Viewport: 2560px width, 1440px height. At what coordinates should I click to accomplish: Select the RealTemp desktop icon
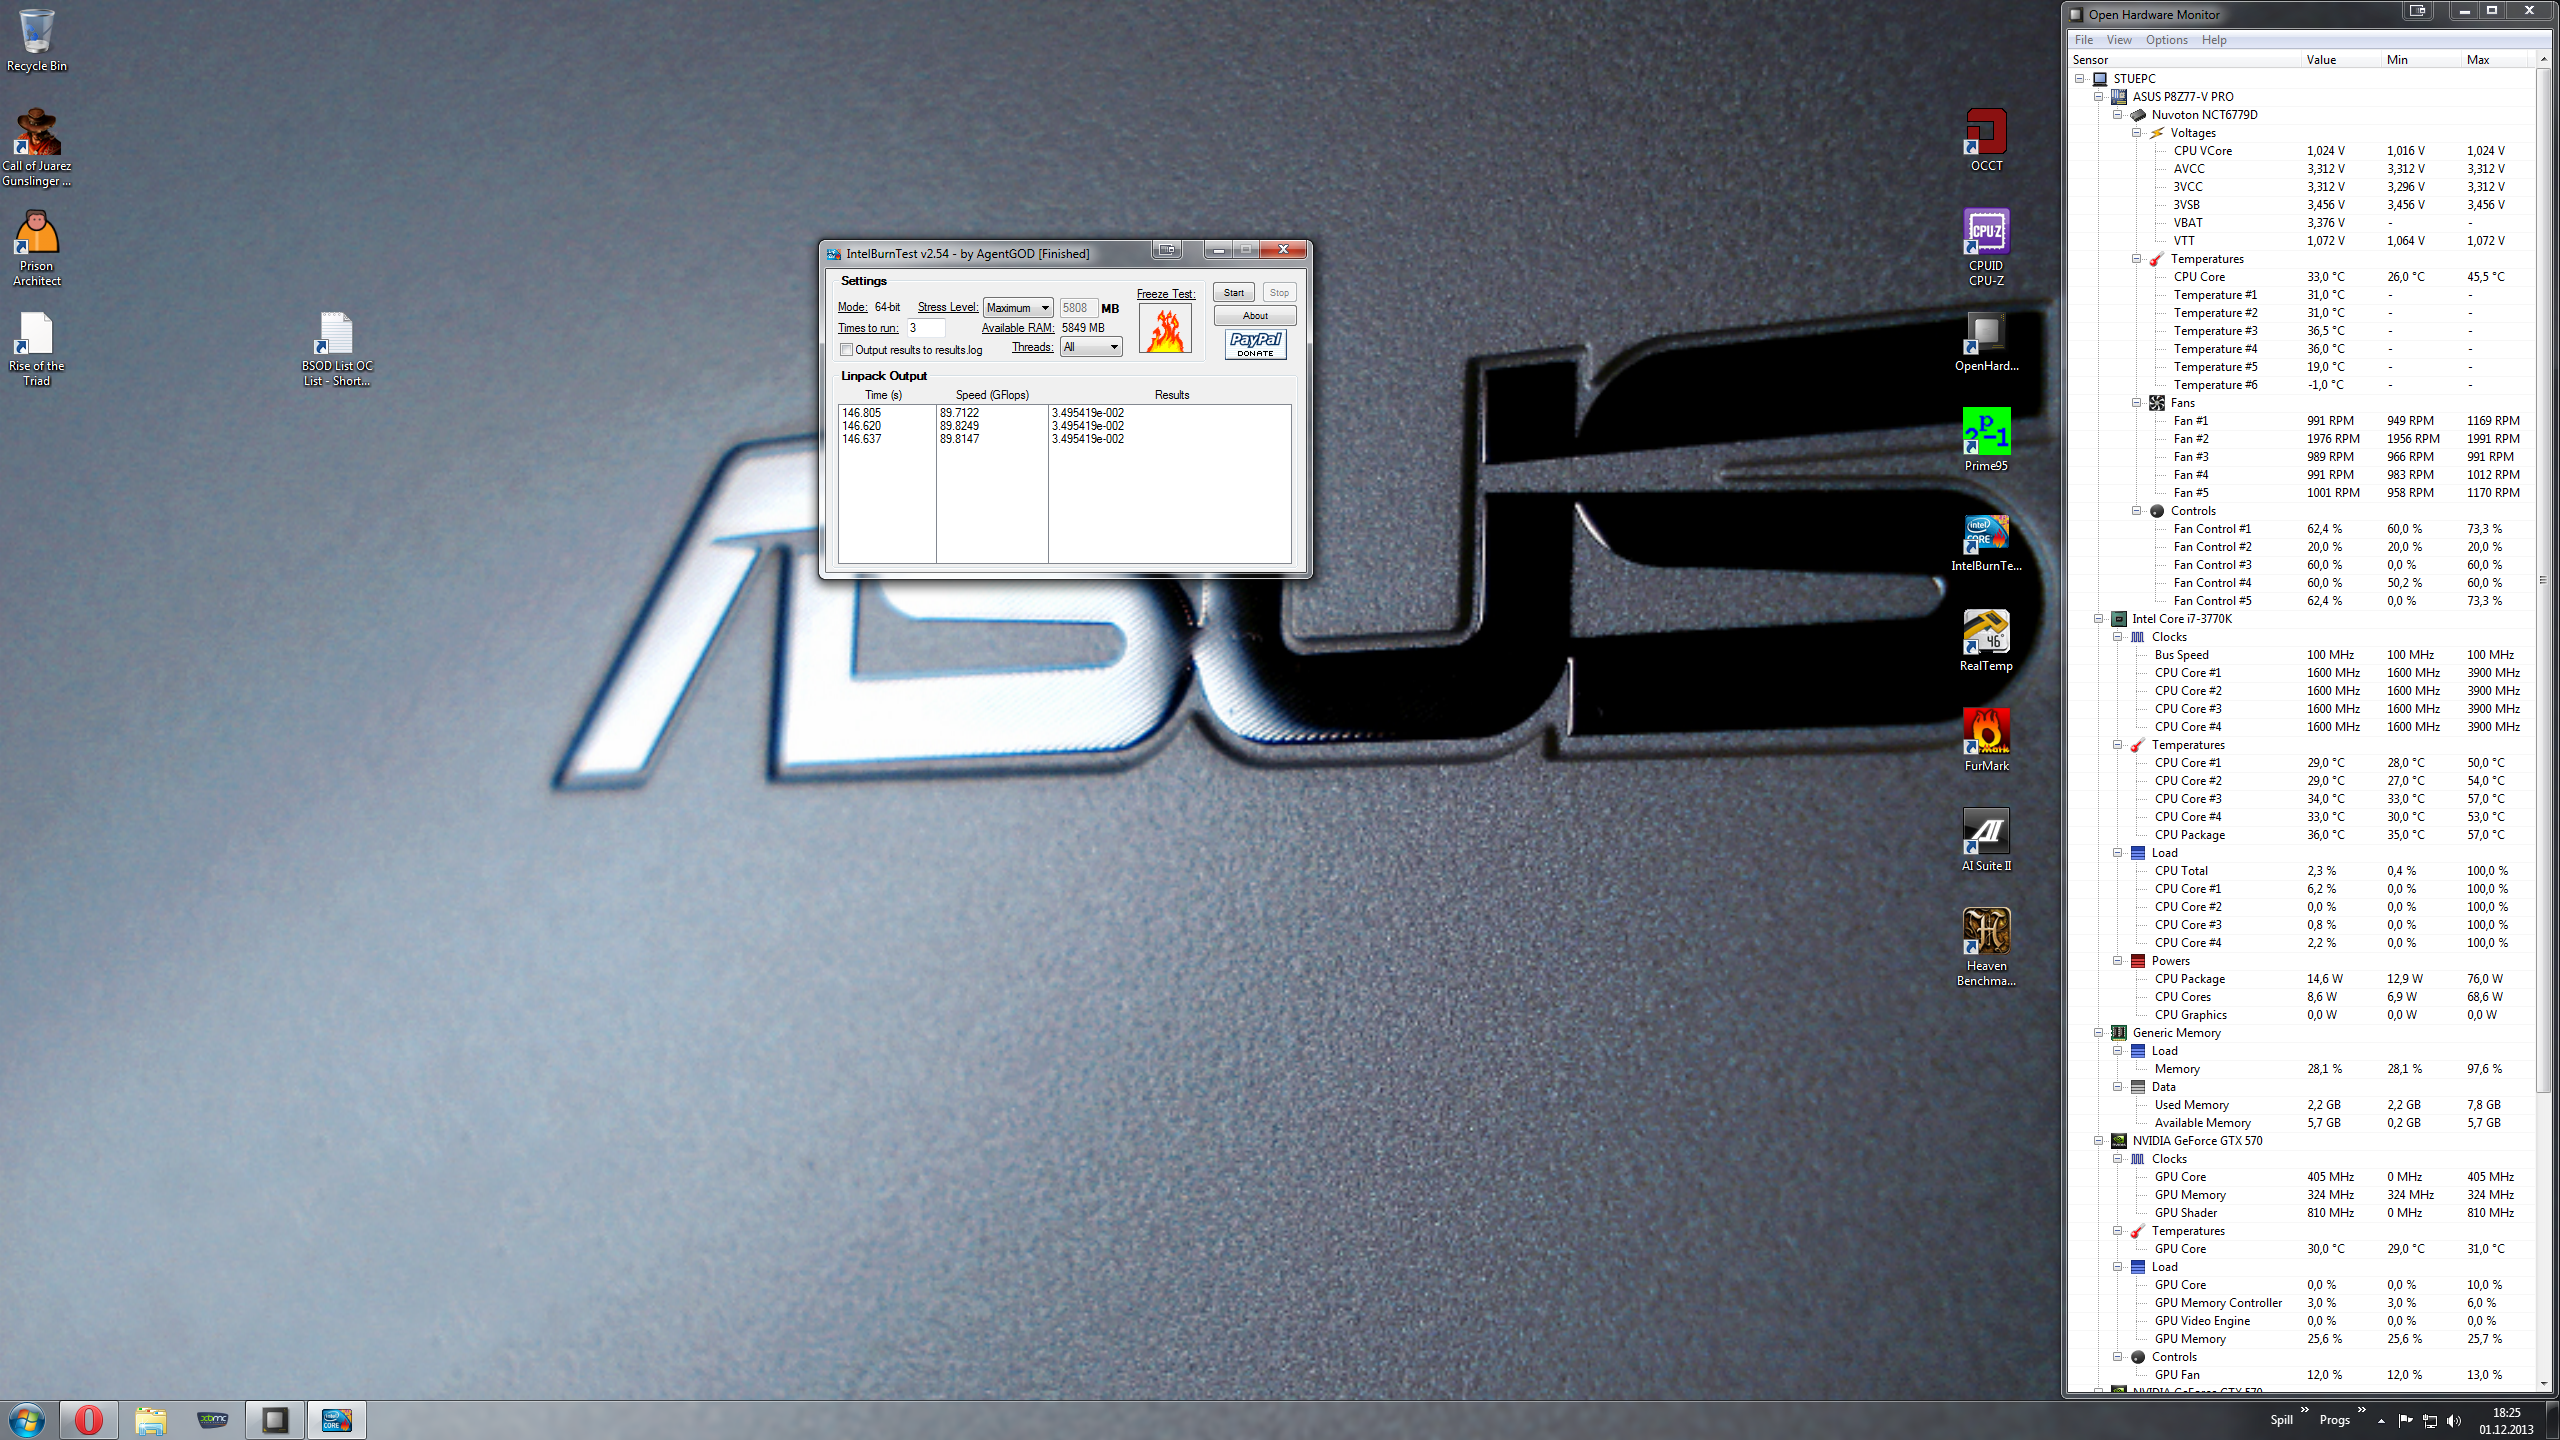coord(1986,640)
